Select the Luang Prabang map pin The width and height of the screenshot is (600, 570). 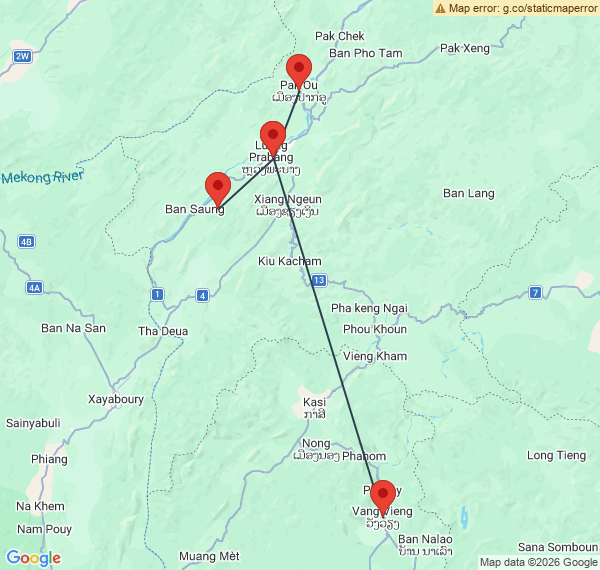point(273,138)
